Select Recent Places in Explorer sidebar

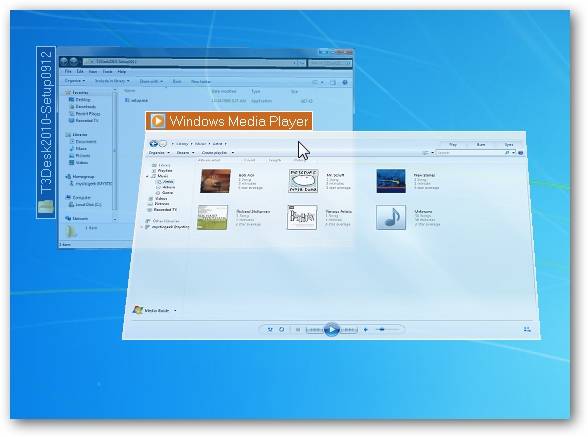click(85, 114)
